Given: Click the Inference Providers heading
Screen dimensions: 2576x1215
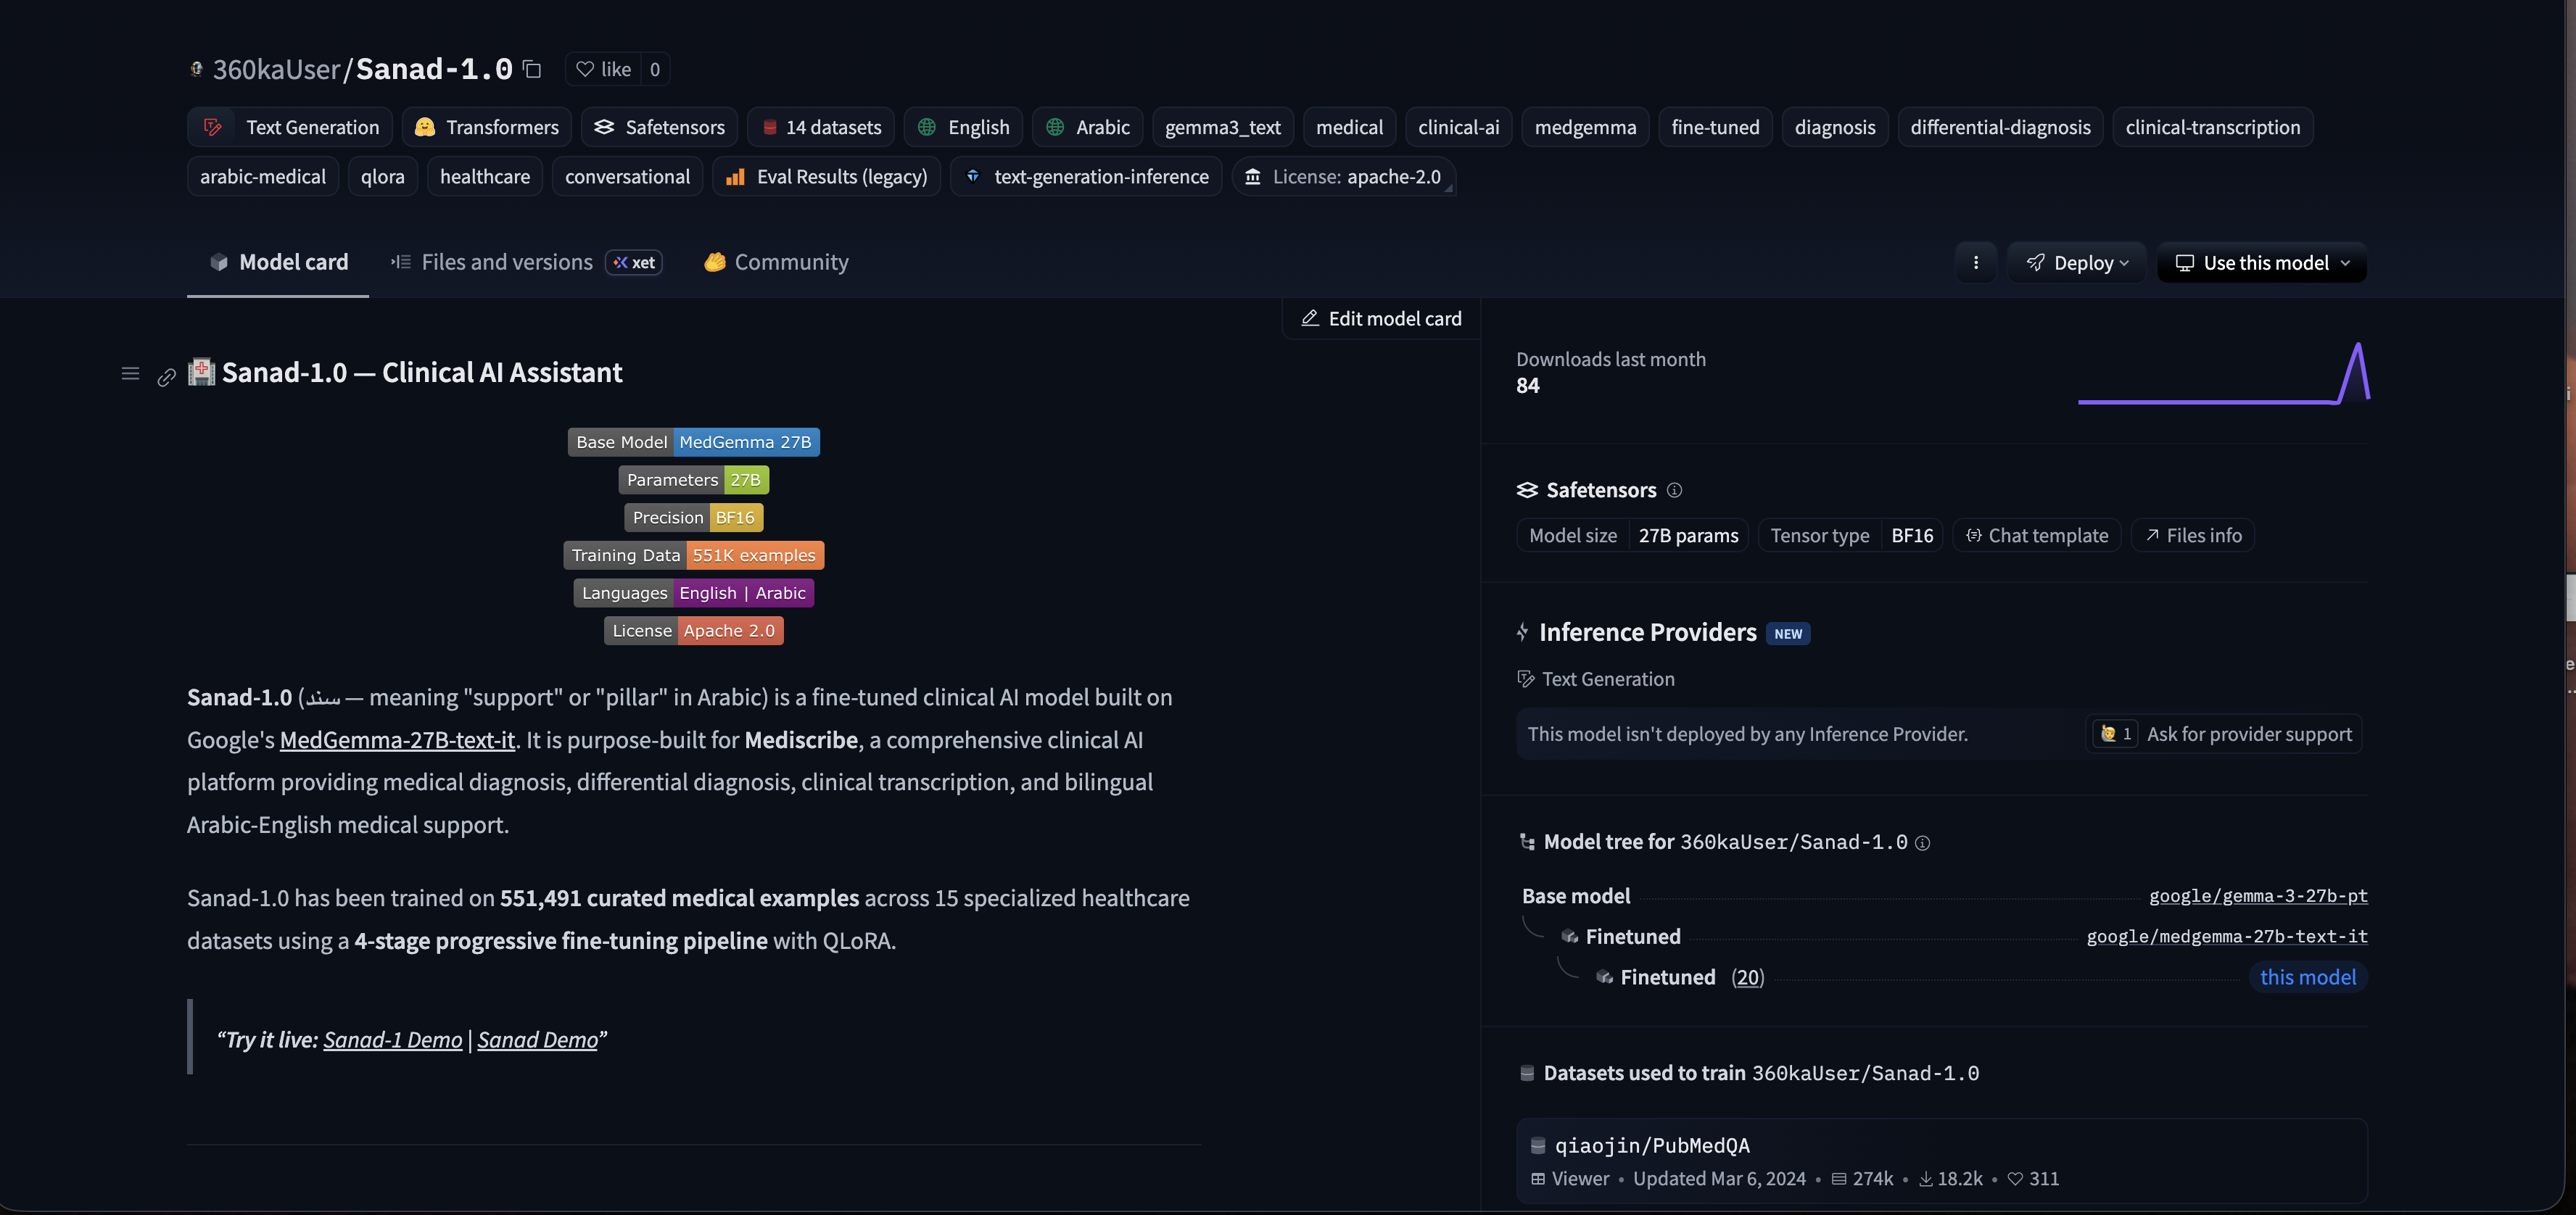Looking at the screenshot, I should (x=1647, y=632).
